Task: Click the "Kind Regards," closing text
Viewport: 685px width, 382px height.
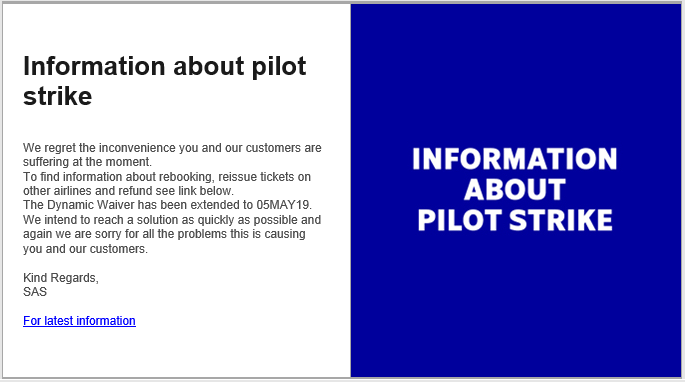Action: click(x=61, y=278)
